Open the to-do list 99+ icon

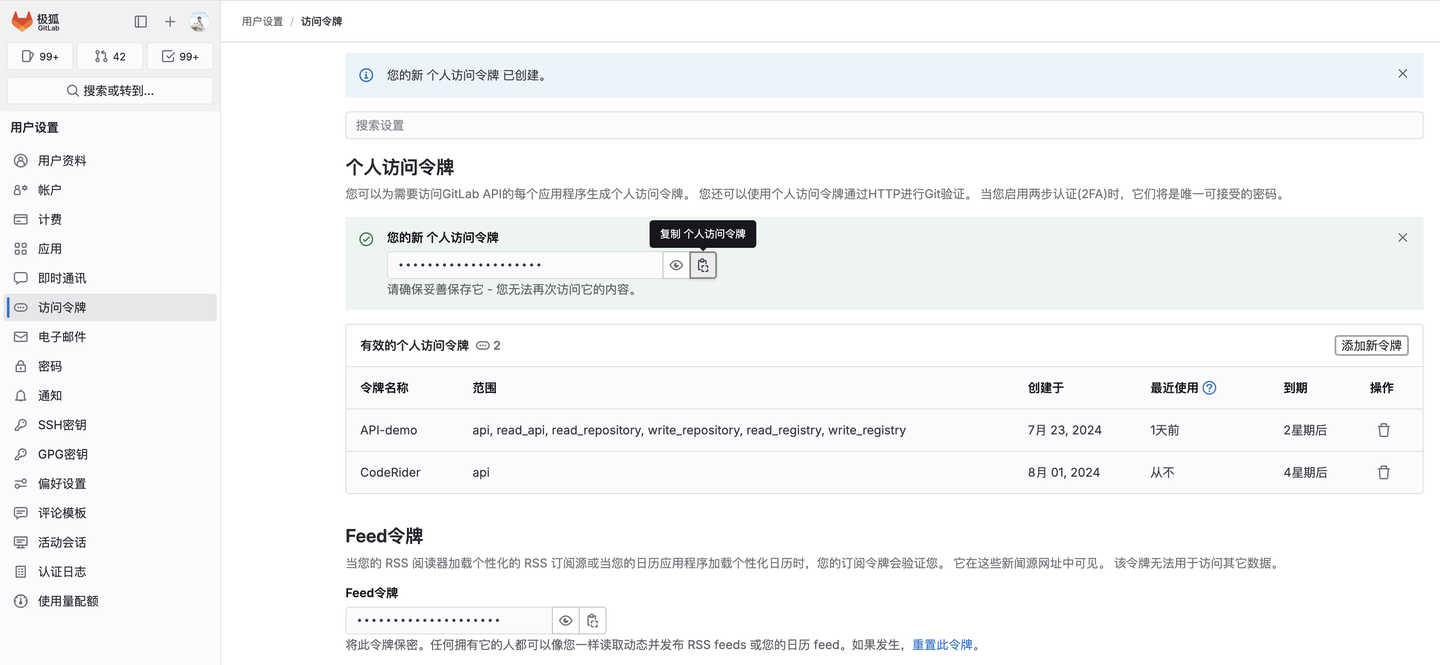179,56
